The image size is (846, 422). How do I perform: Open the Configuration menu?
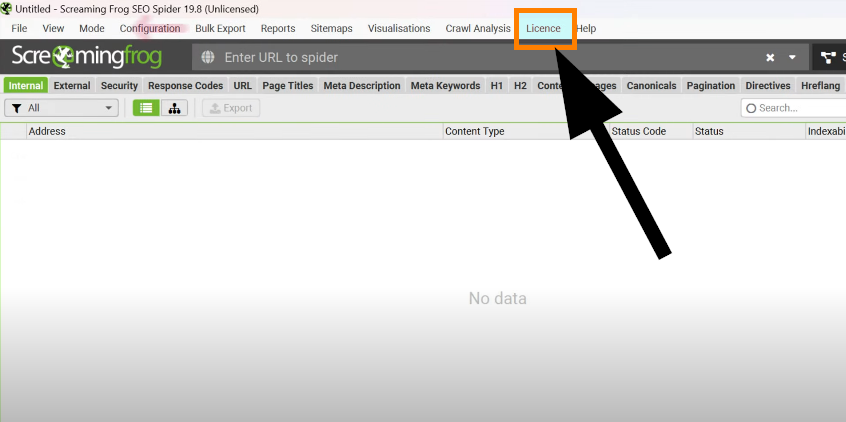150,29
